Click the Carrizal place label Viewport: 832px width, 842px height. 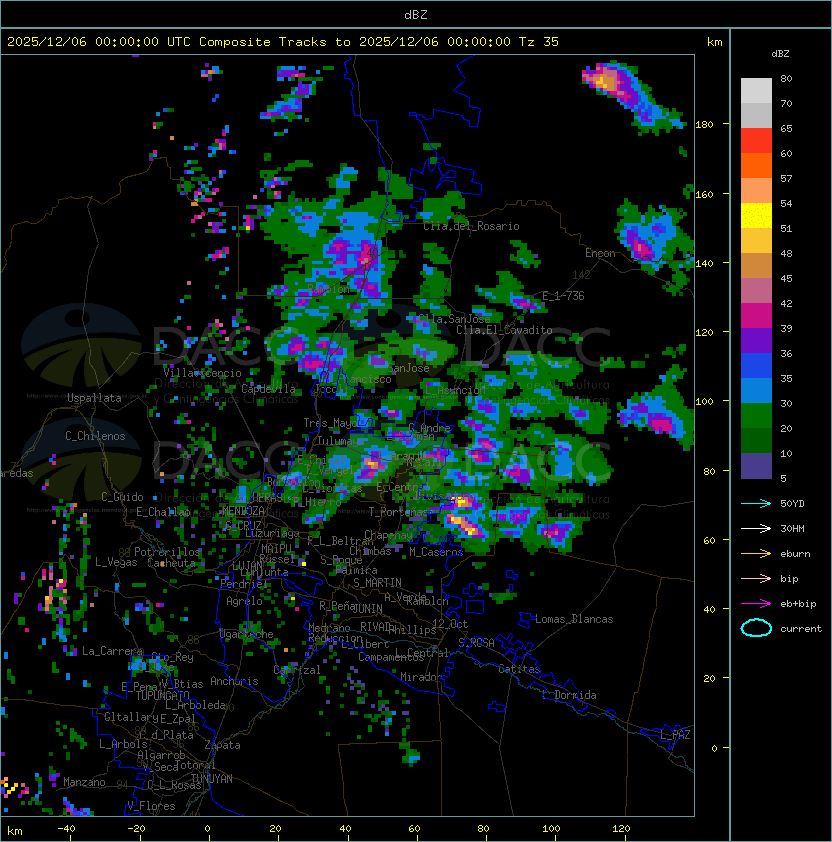(x=297, y=670)
